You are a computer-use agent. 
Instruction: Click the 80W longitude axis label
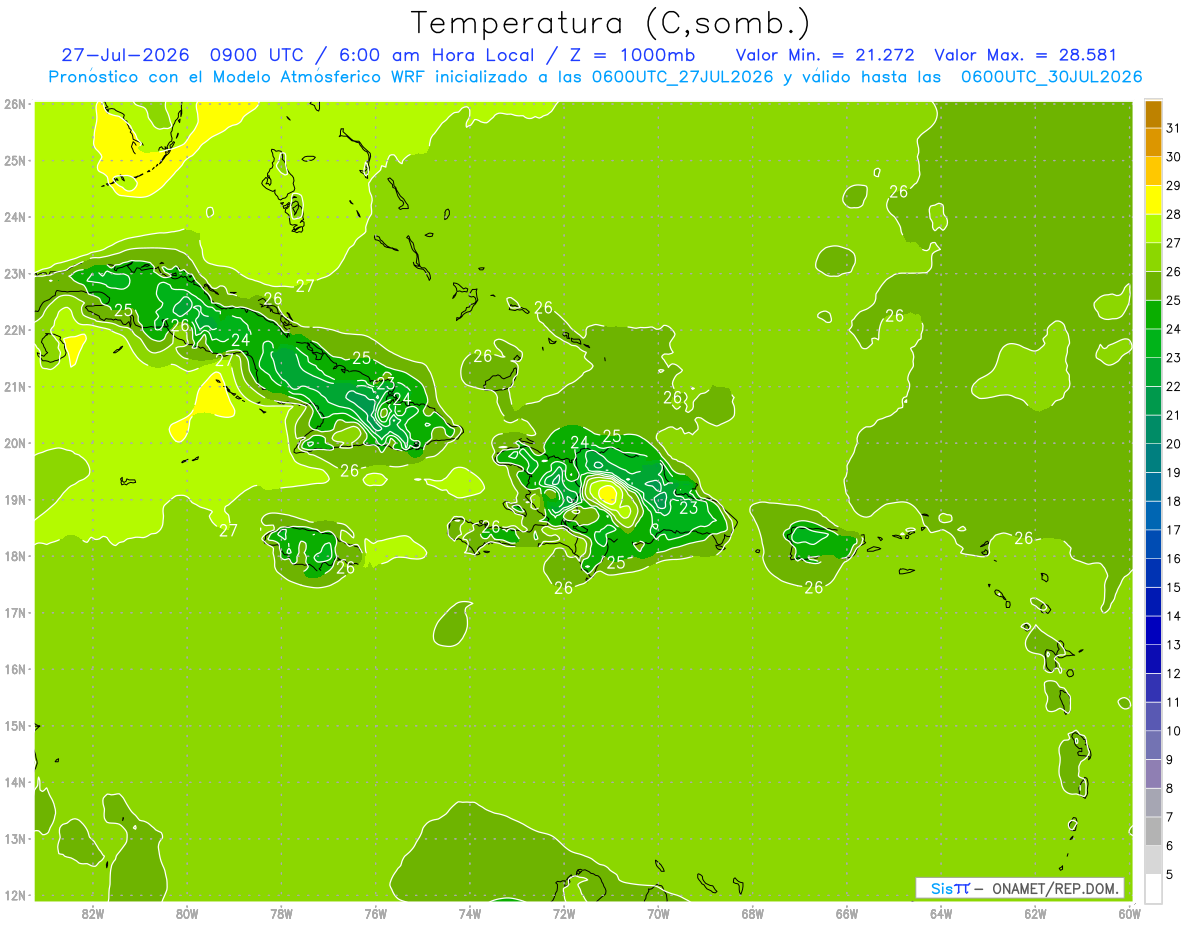187,913
